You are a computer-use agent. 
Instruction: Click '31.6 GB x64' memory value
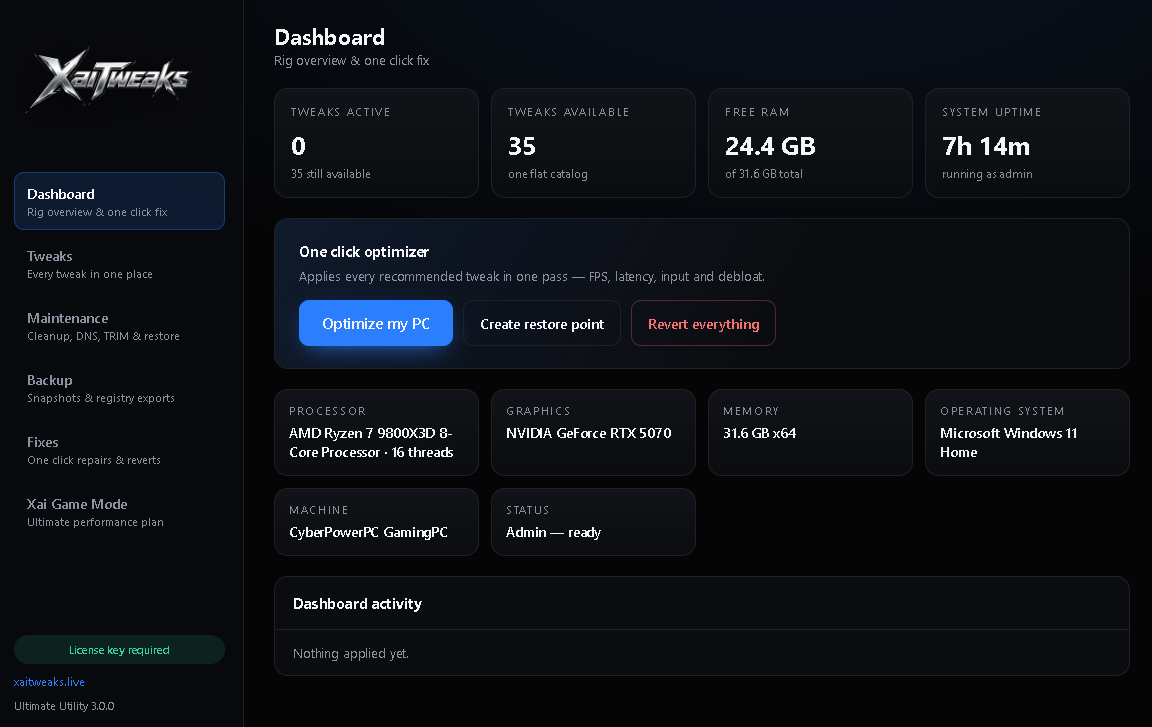pyautogui.click(x=760, y=433)
